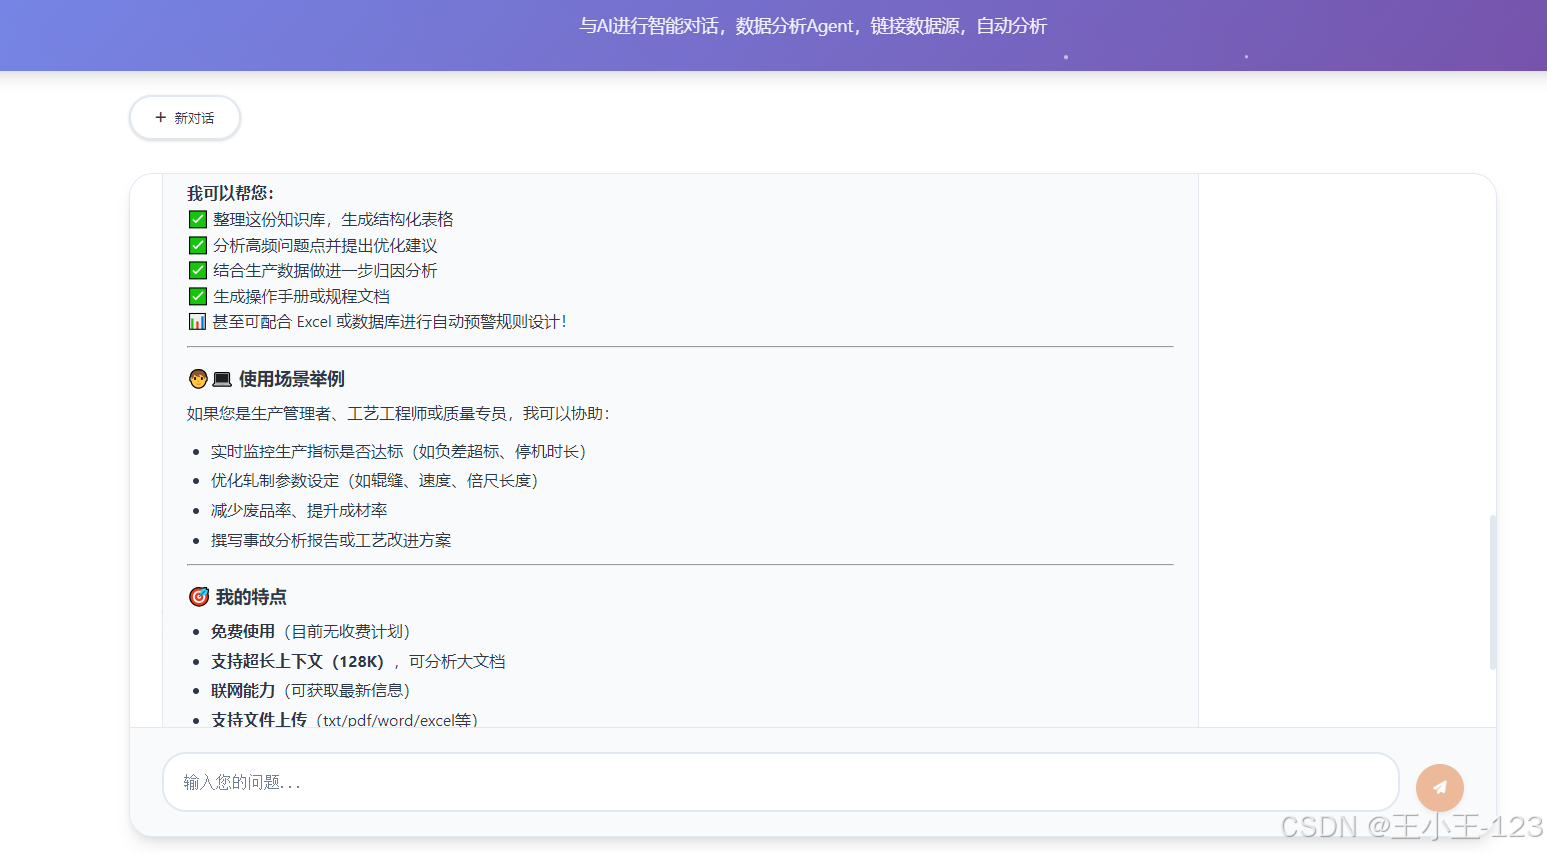Click the checkmark on the first 我可以帮您 entry

tap(197, 219)
